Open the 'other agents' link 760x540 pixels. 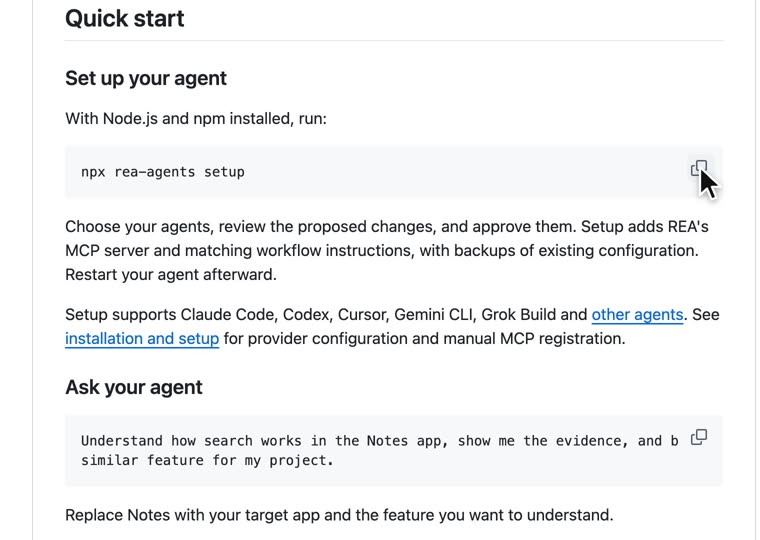637,315
